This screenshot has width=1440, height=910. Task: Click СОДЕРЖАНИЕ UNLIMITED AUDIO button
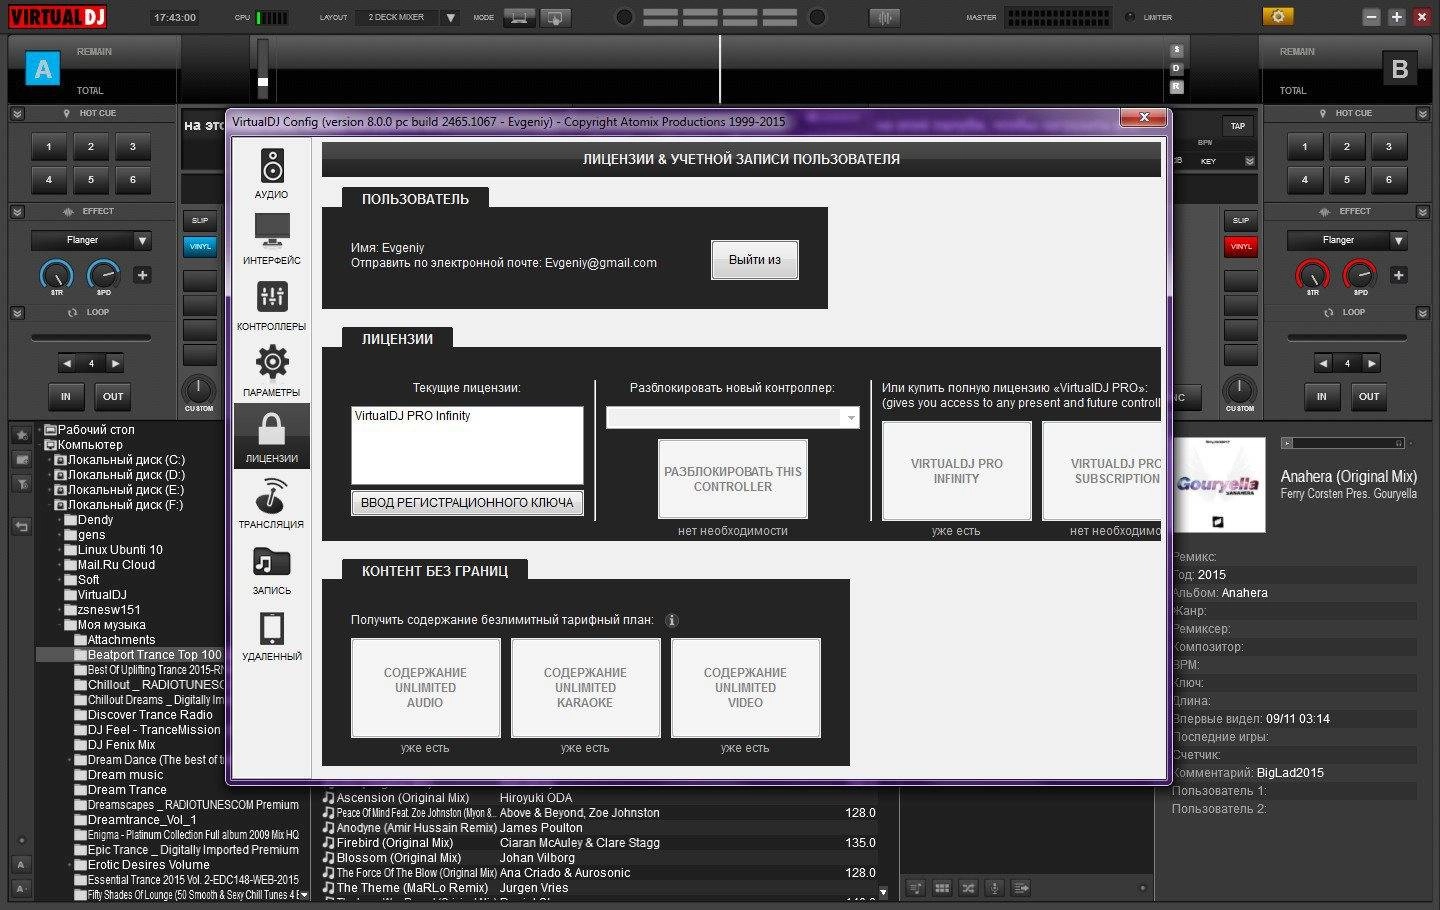click(425, 688)
